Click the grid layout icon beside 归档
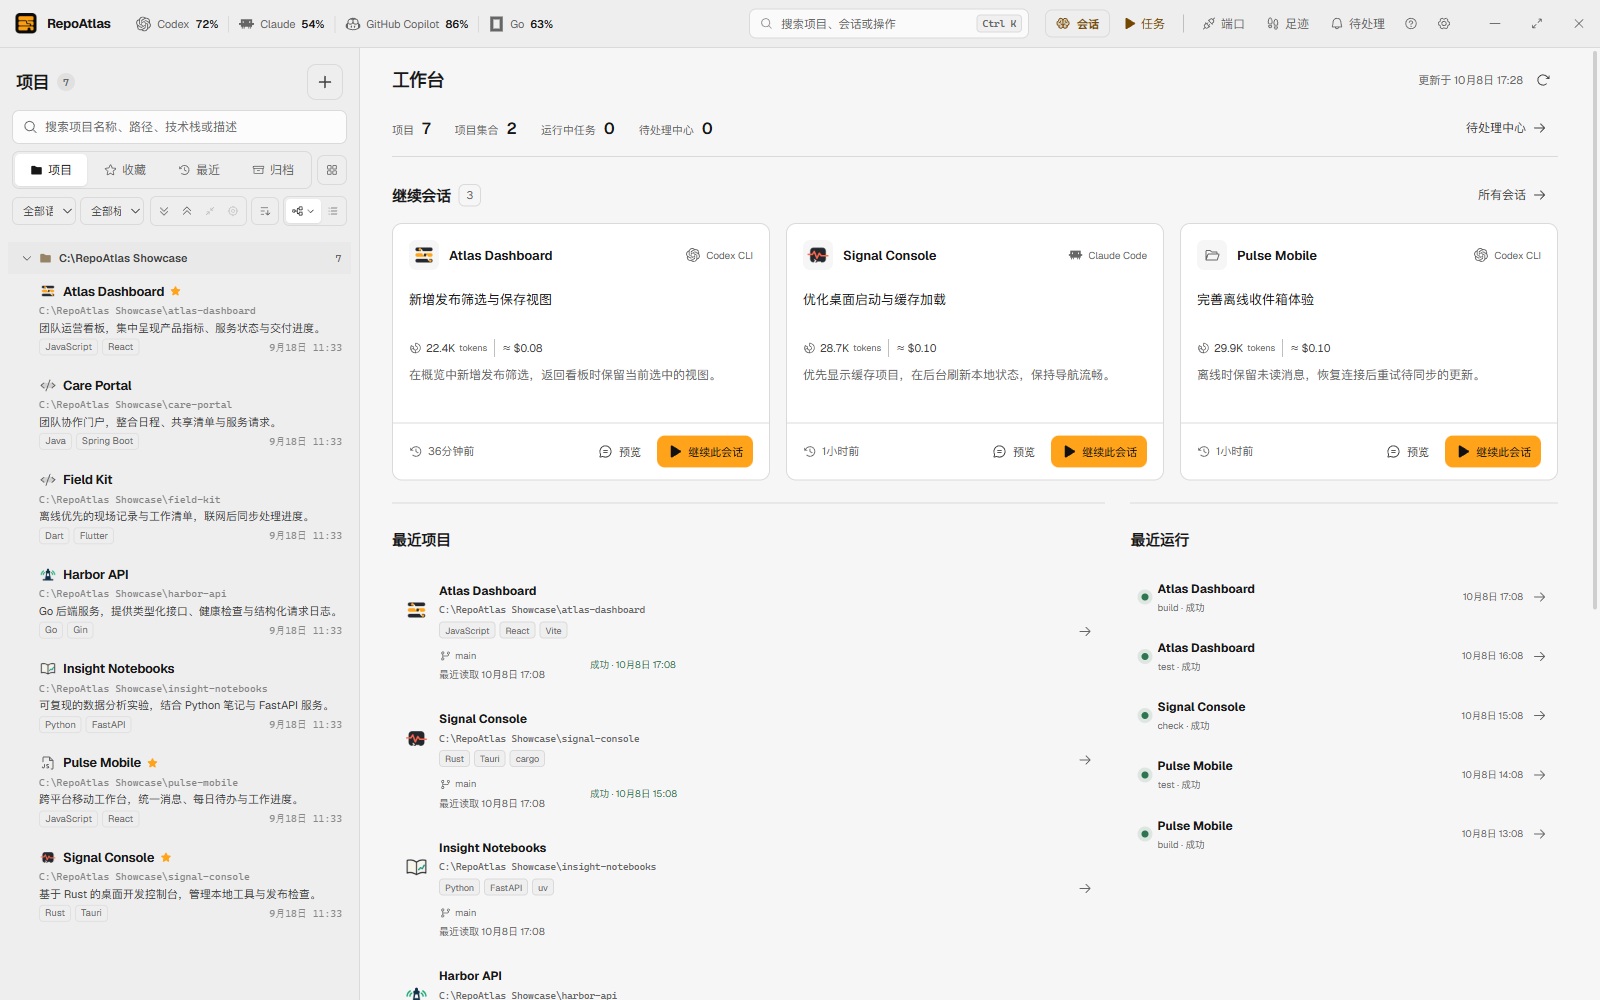 (332, 170)
